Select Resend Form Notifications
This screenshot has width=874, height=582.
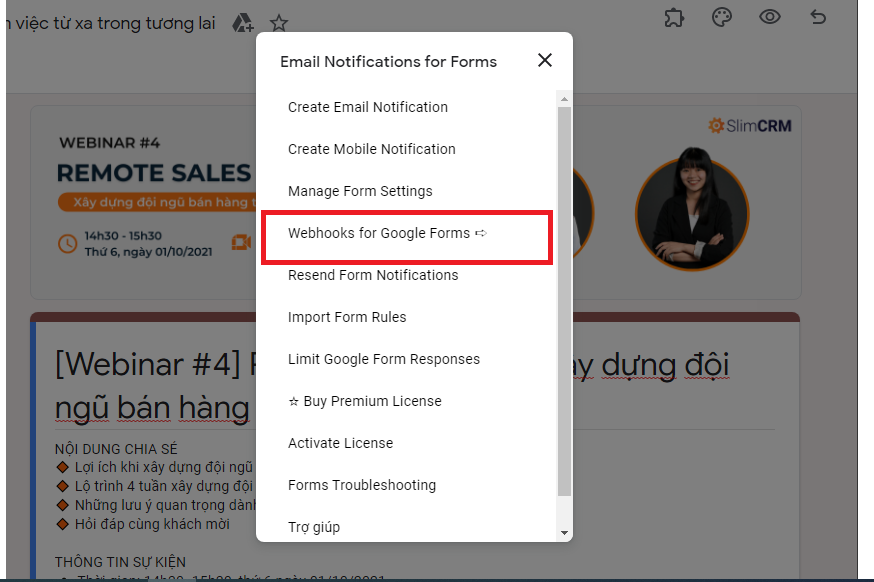click(x=373, y=275)
